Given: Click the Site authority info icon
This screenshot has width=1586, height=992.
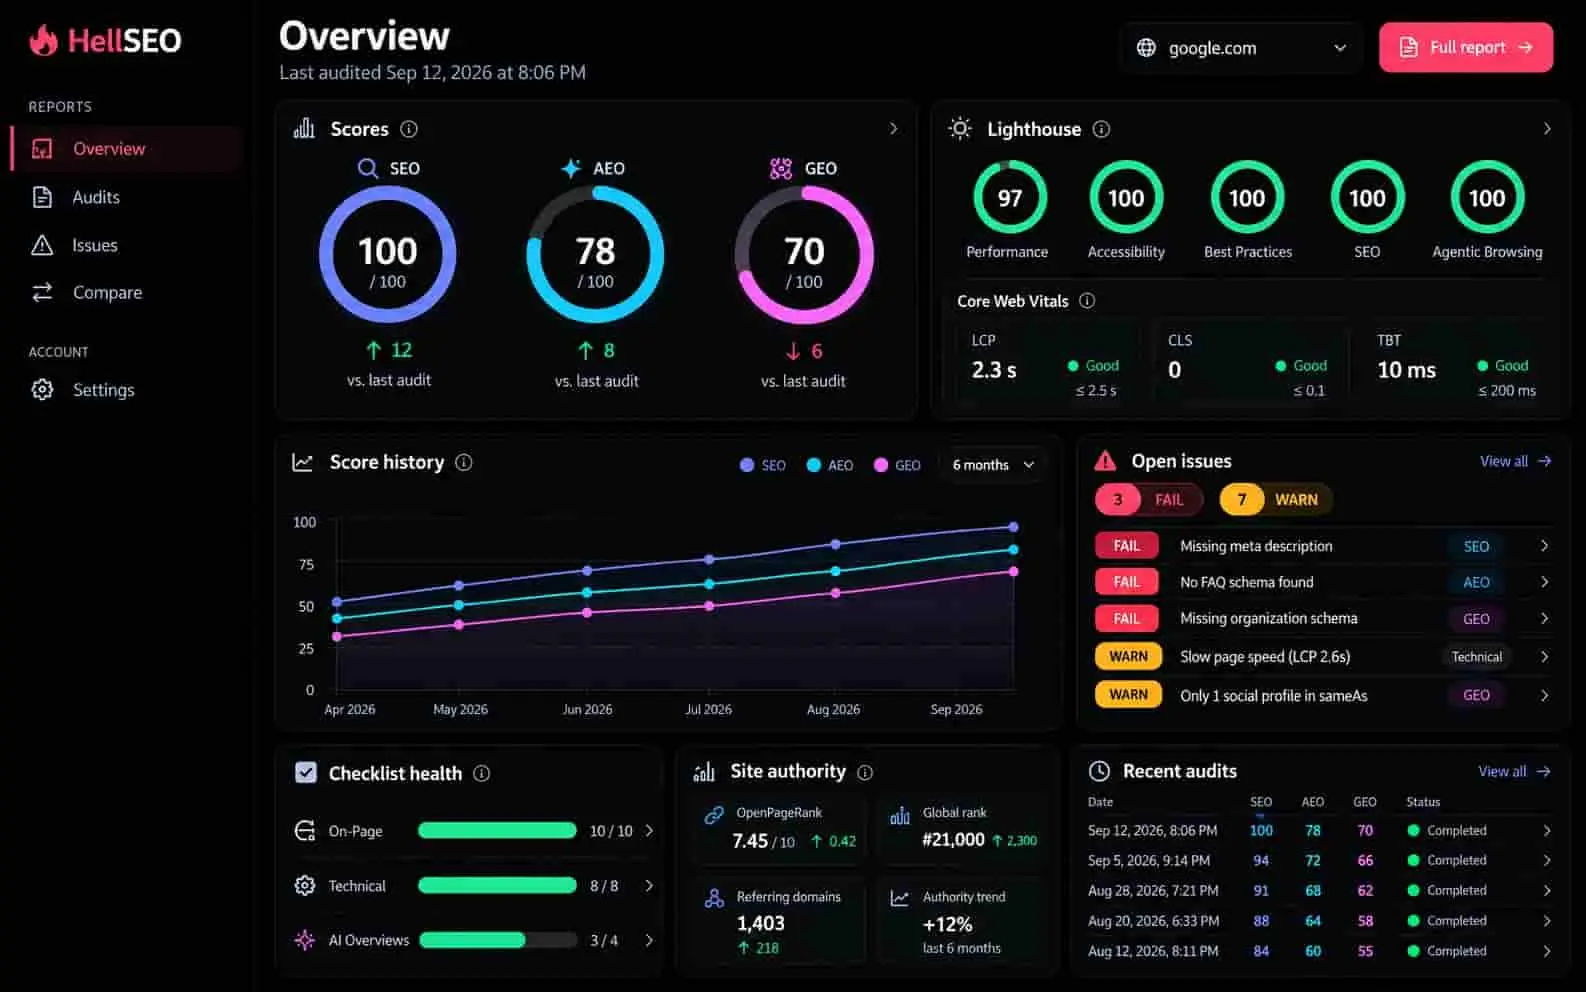Looking at the screenshot, I should click(x=865, y=772).
